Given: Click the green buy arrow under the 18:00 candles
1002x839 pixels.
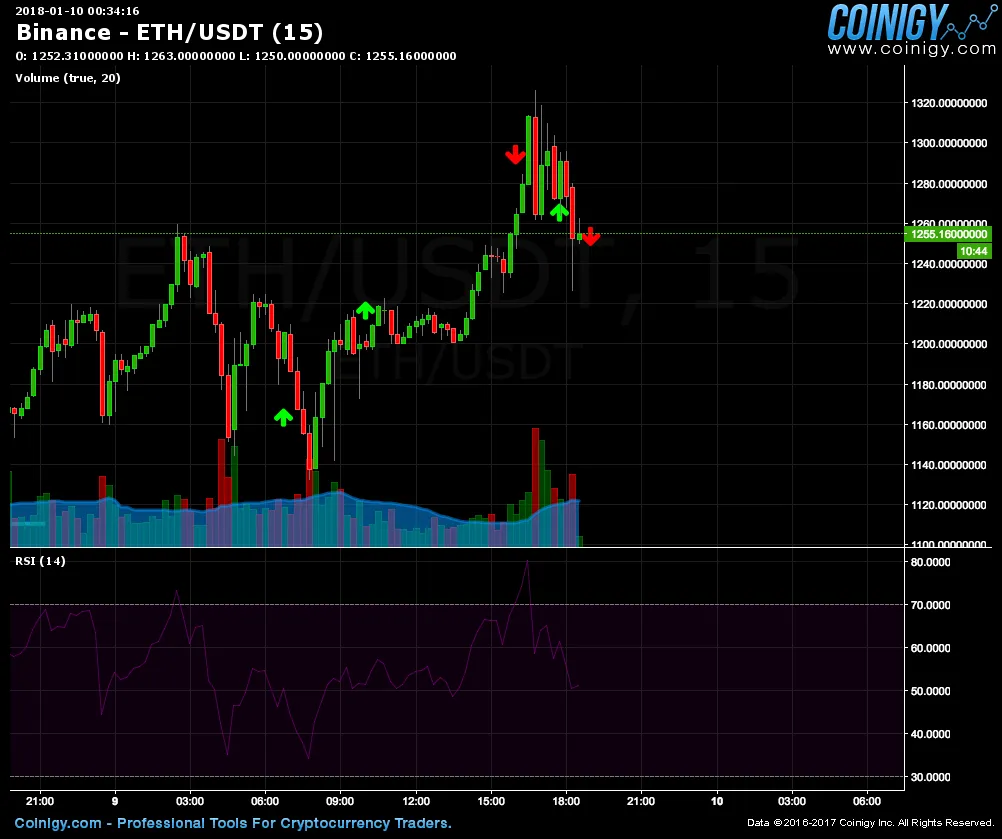Looking at the screenshot, I should 559,212.
